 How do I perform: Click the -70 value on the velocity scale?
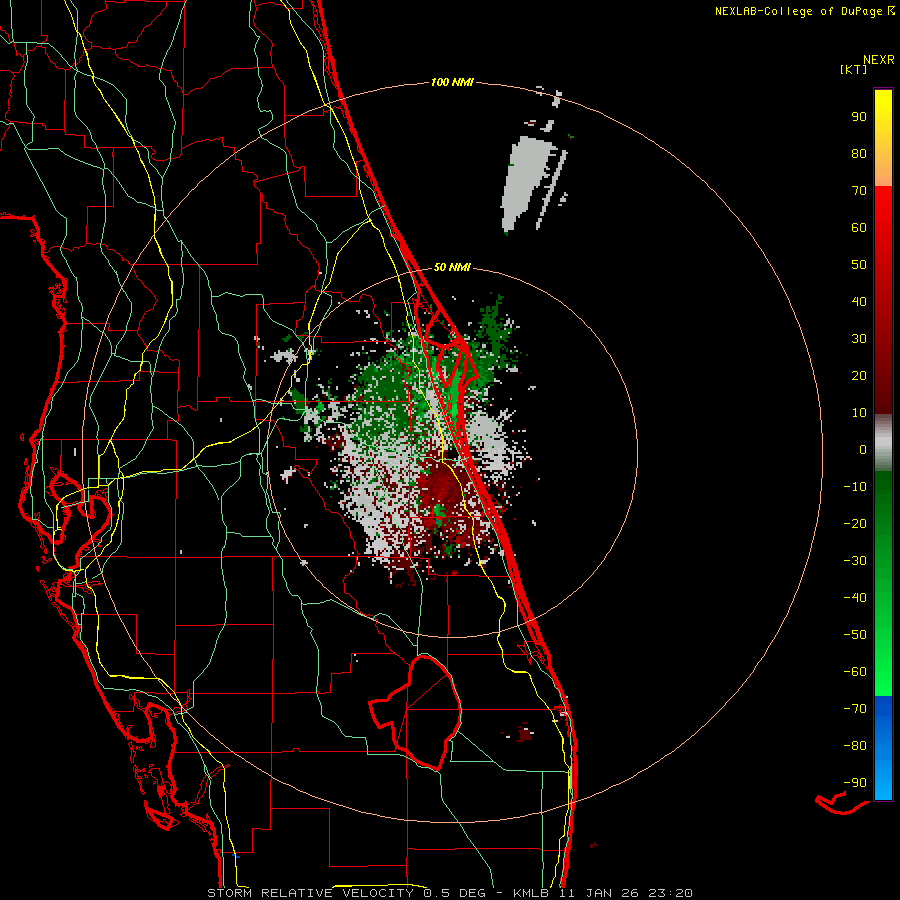855,709
